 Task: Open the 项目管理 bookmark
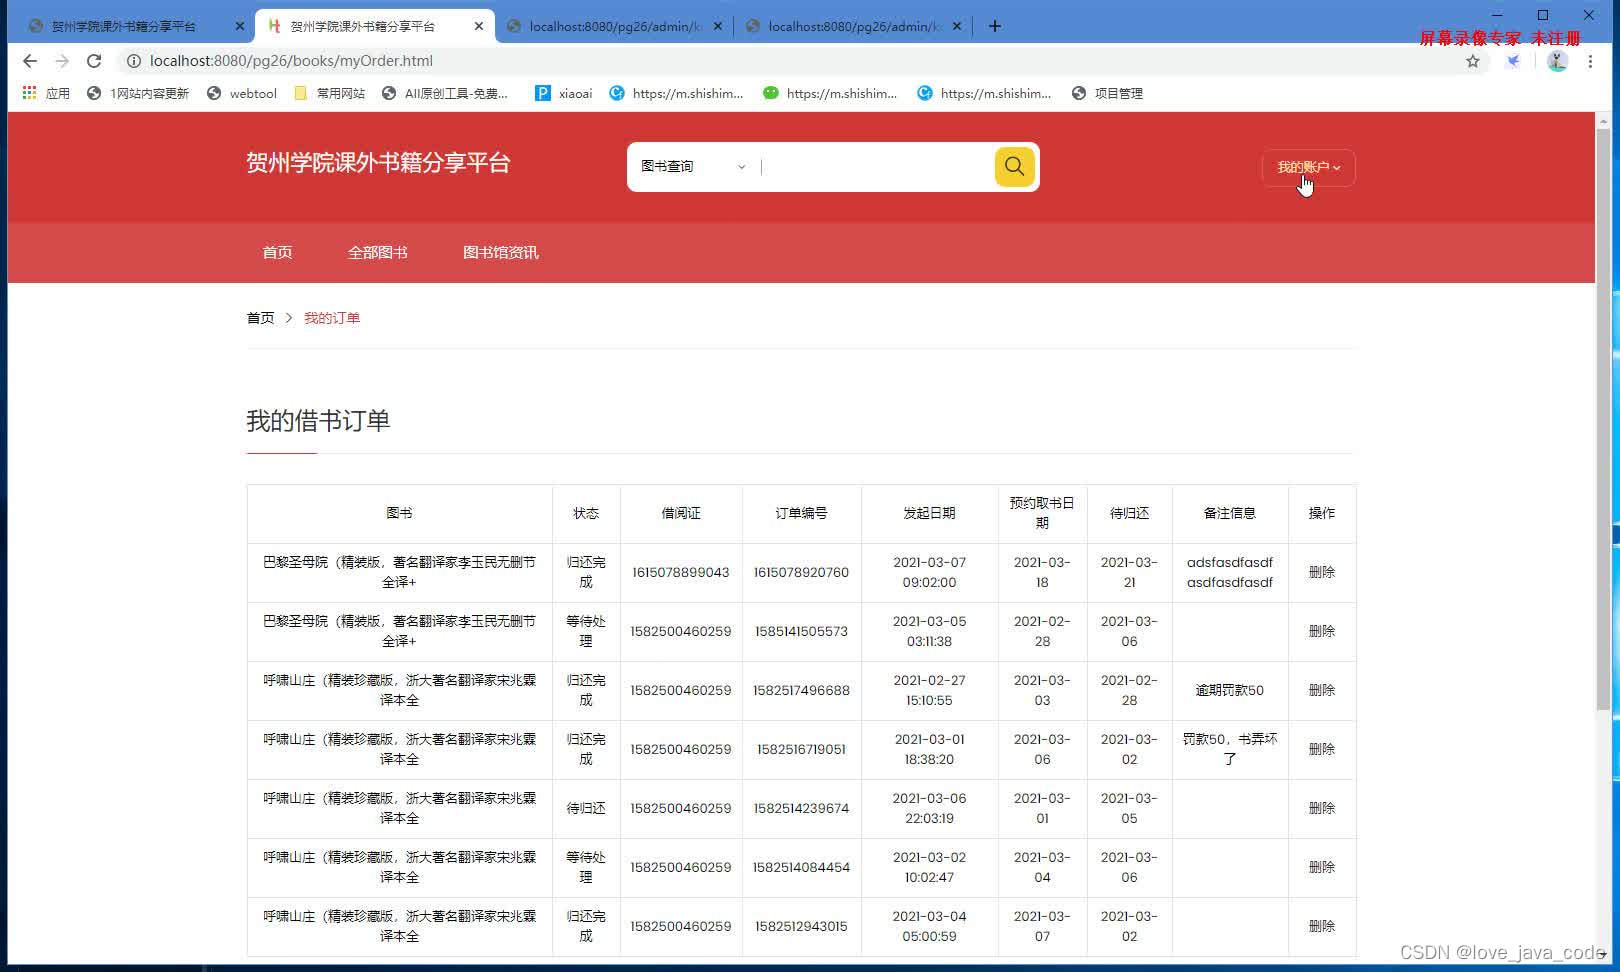(x=1107, y=93)
